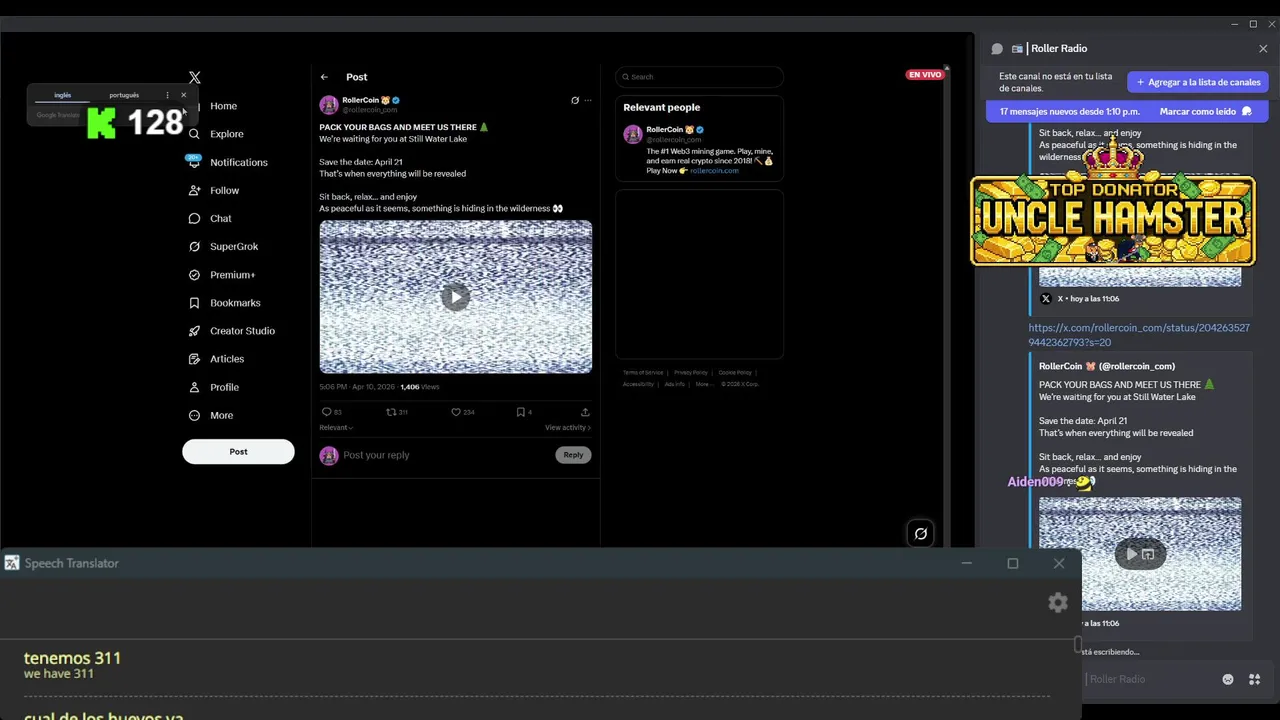Open the apps icon in Discord input
Screen dimensions: 1280x720
tap(1255, 680)
